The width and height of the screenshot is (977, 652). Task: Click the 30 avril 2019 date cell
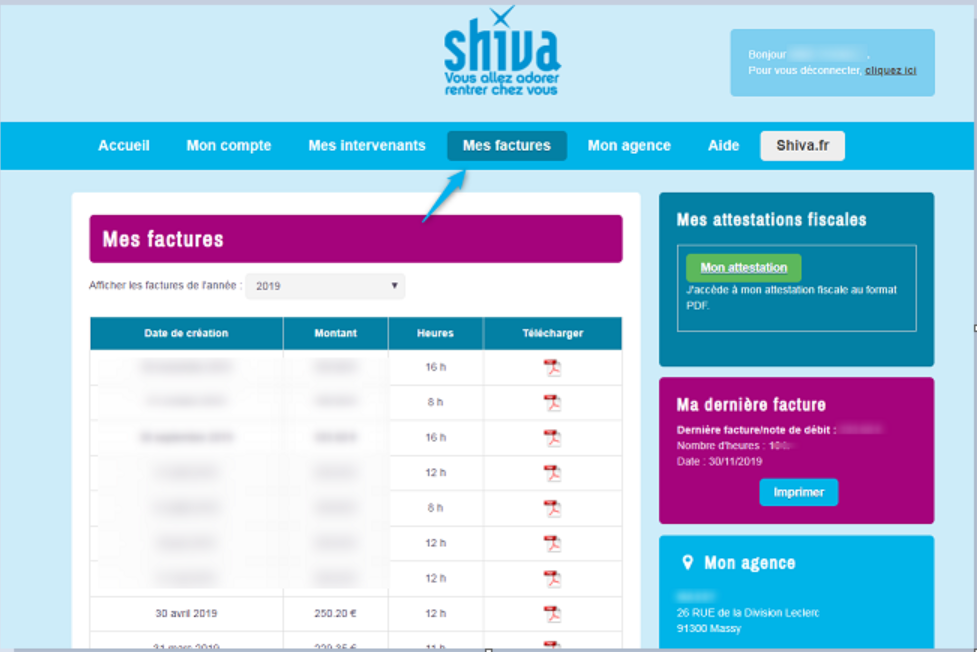186,614
